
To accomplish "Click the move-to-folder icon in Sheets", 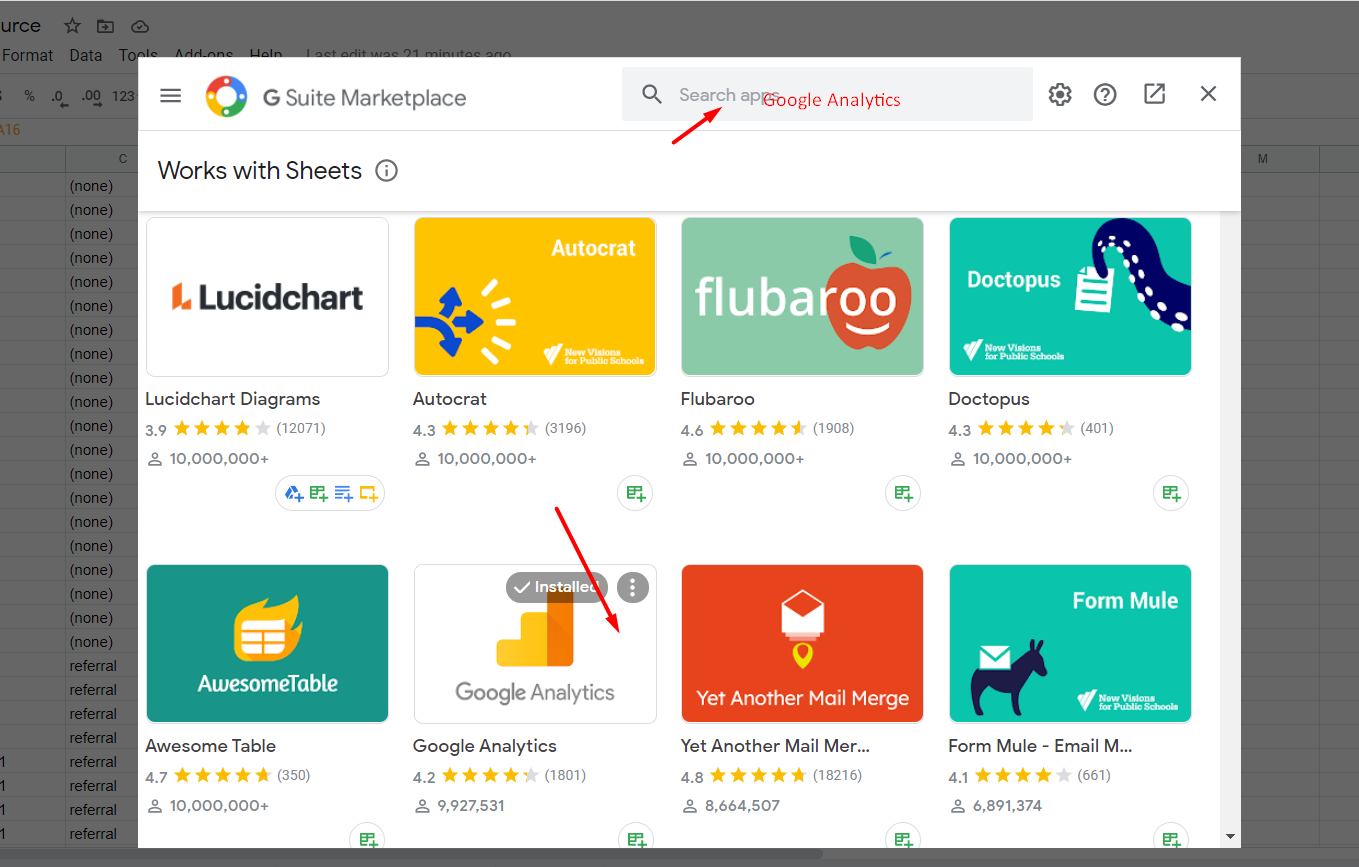I will coord(105,26).
